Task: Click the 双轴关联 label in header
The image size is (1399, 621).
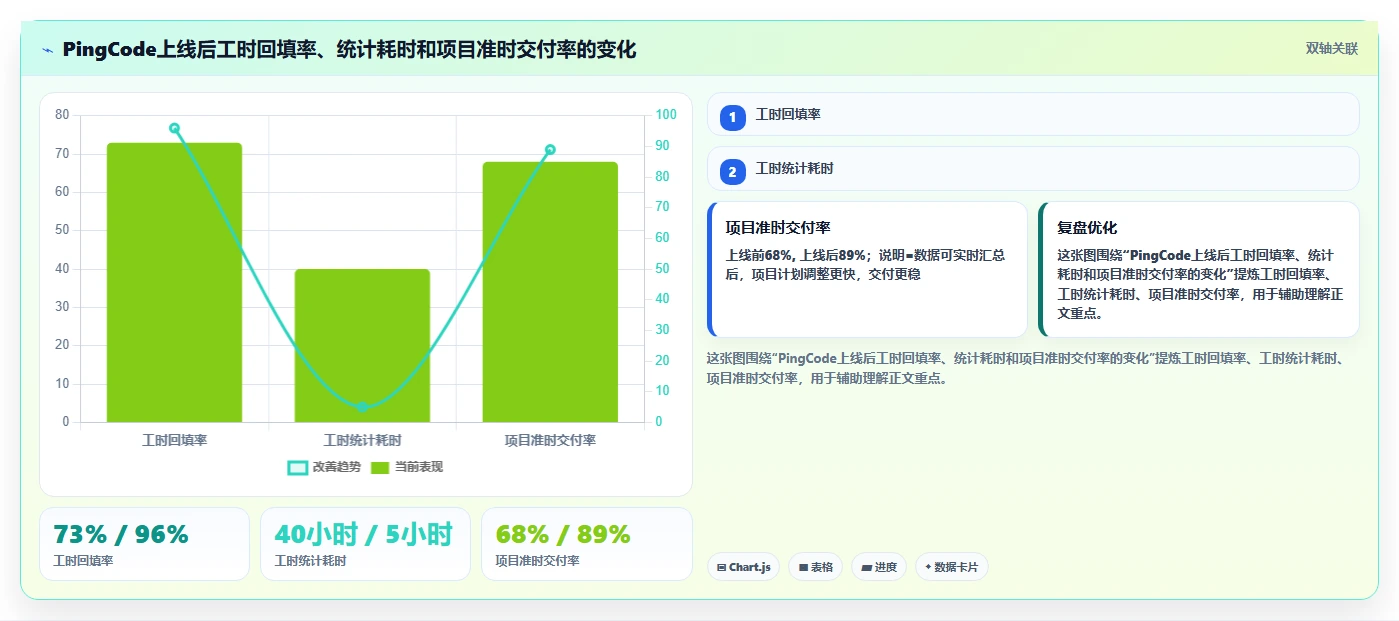Action: [1331, 49]
